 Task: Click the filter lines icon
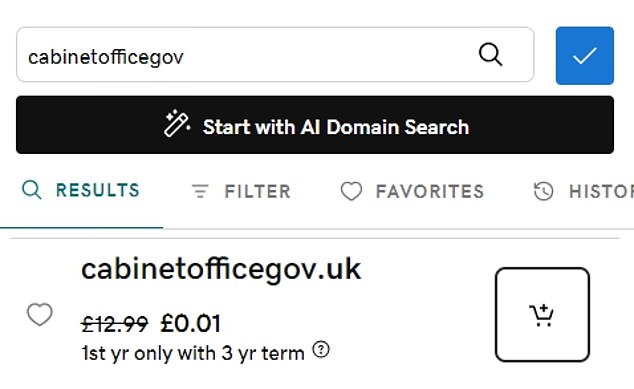pos(200,191)
